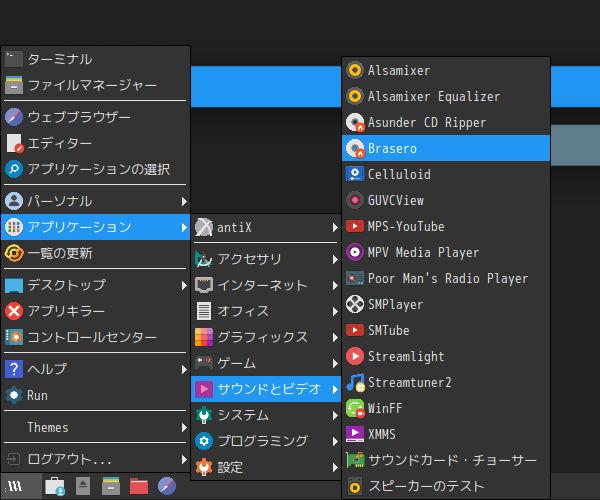Expand the デスクトップ submenu arrow
This screenshot has height=500, width=600.
tap(184, 285)
